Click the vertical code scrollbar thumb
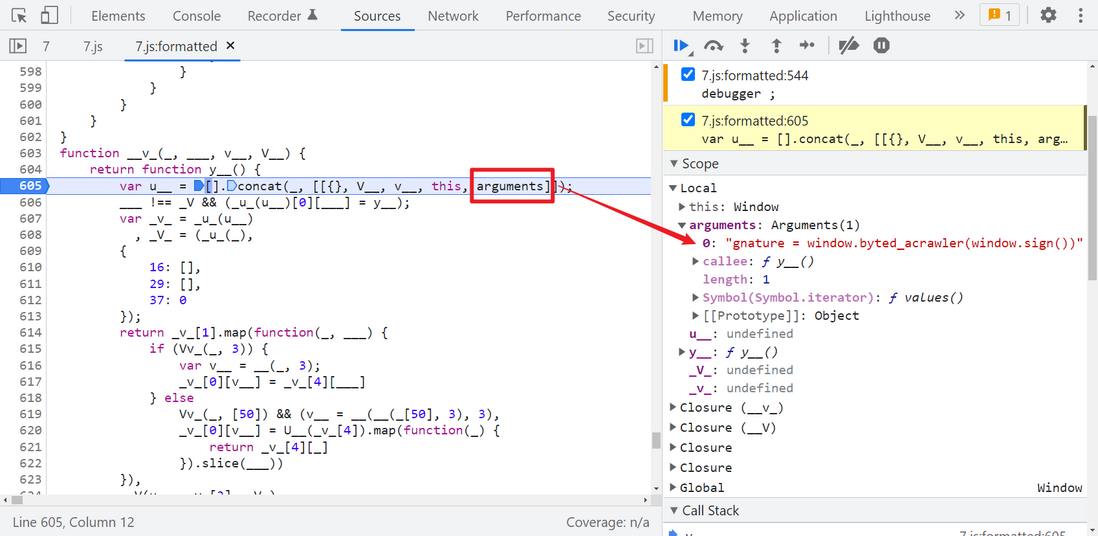1098x536 pixels. pyautogui.click(x=656, y=440)
